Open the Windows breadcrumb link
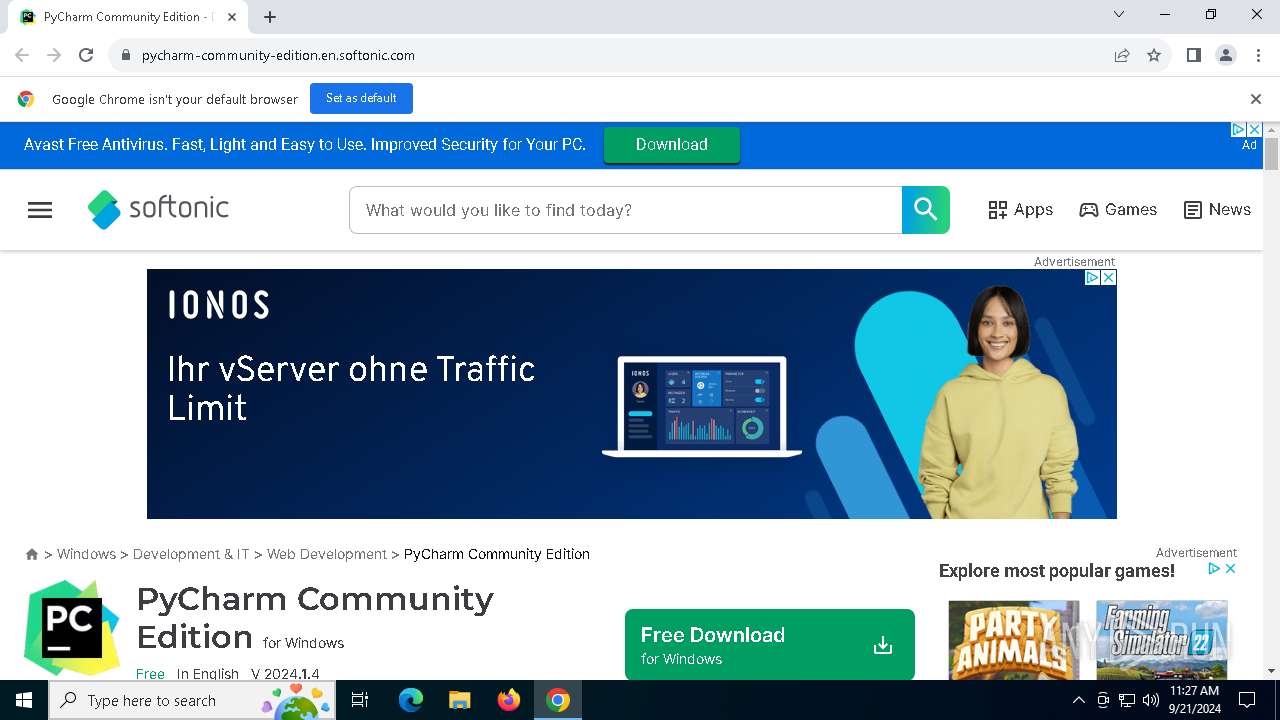The height and width of the screenshot is (720, 1280). (86, 554)
